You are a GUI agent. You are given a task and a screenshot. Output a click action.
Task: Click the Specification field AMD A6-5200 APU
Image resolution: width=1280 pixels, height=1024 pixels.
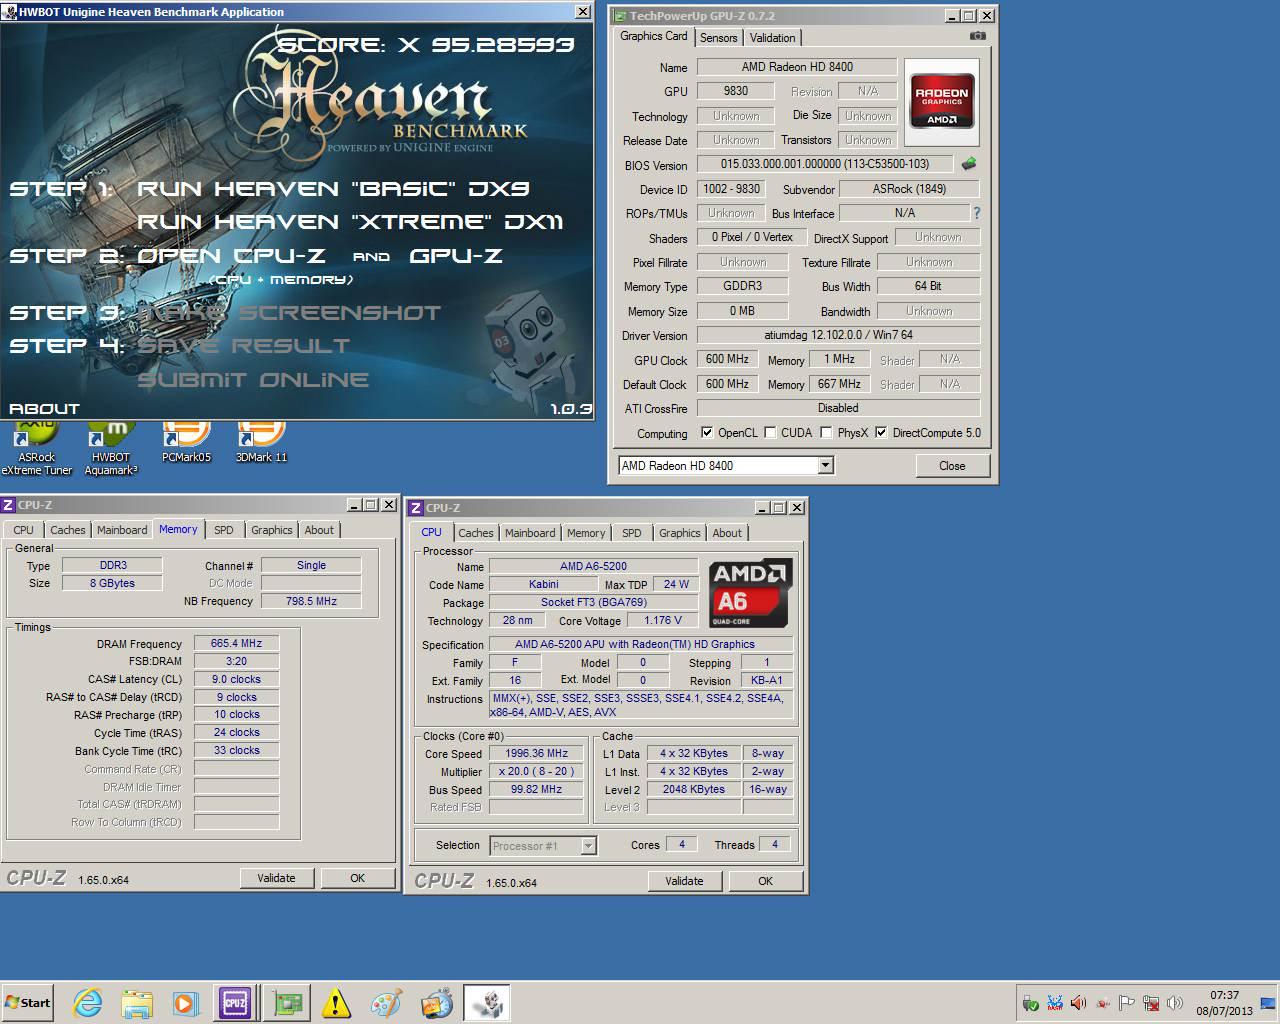641,644
